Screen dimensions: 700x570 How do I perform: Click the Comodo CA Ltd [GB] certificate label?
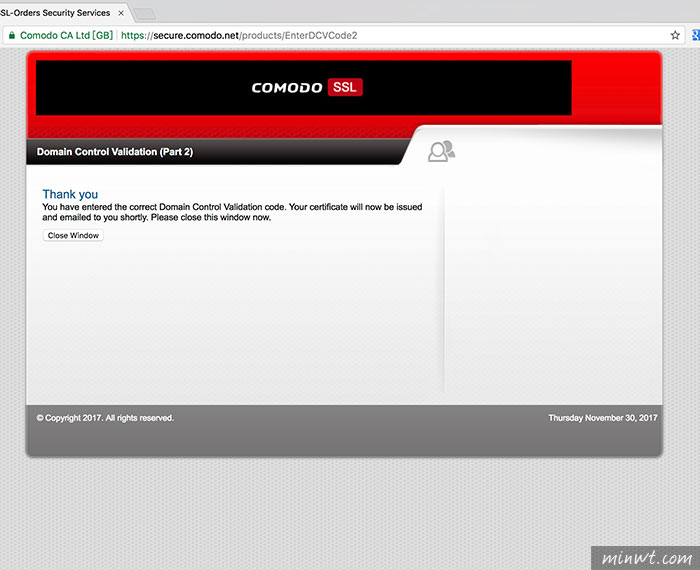pyautogui.click(x=67, y=35)
